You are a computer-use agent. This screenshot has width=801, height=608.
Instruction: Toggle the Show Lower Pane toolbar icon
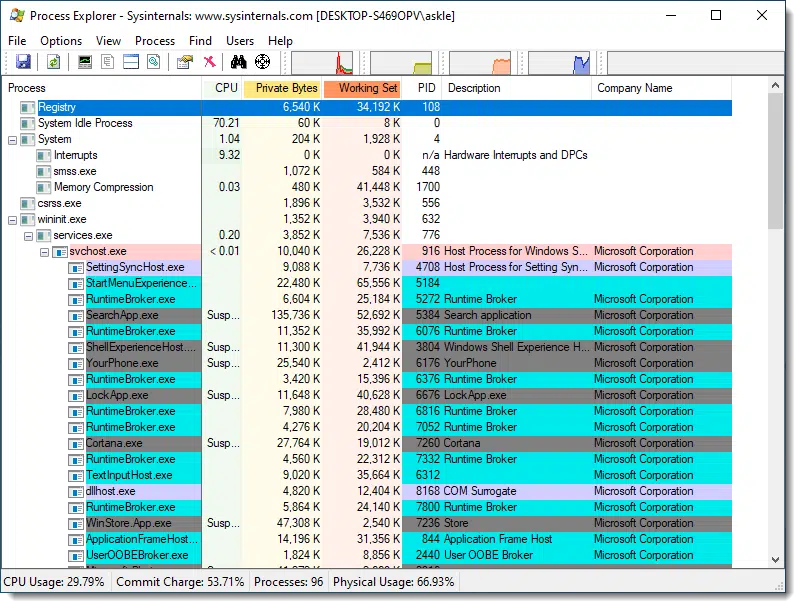point(131,62)
